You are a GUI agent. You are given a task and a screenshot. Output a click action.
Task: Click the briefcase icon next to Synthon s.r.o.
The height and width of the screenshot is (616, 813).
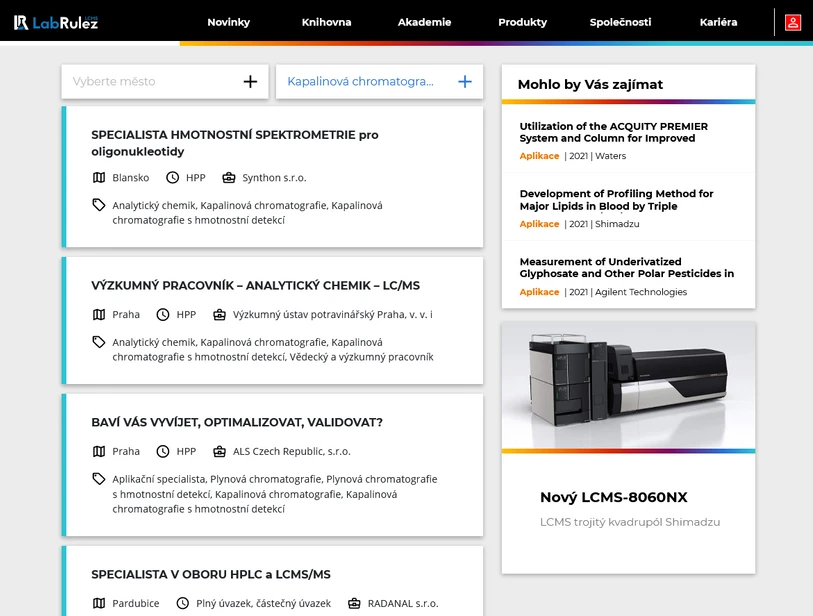(229, 177)
